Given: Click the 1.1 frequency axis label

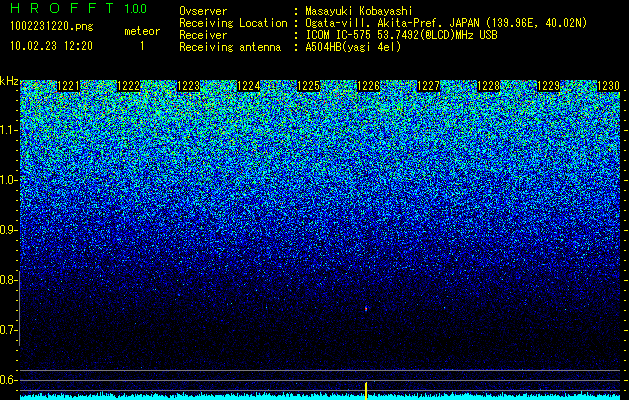Looking at the screenshot, I should (9, 130).
